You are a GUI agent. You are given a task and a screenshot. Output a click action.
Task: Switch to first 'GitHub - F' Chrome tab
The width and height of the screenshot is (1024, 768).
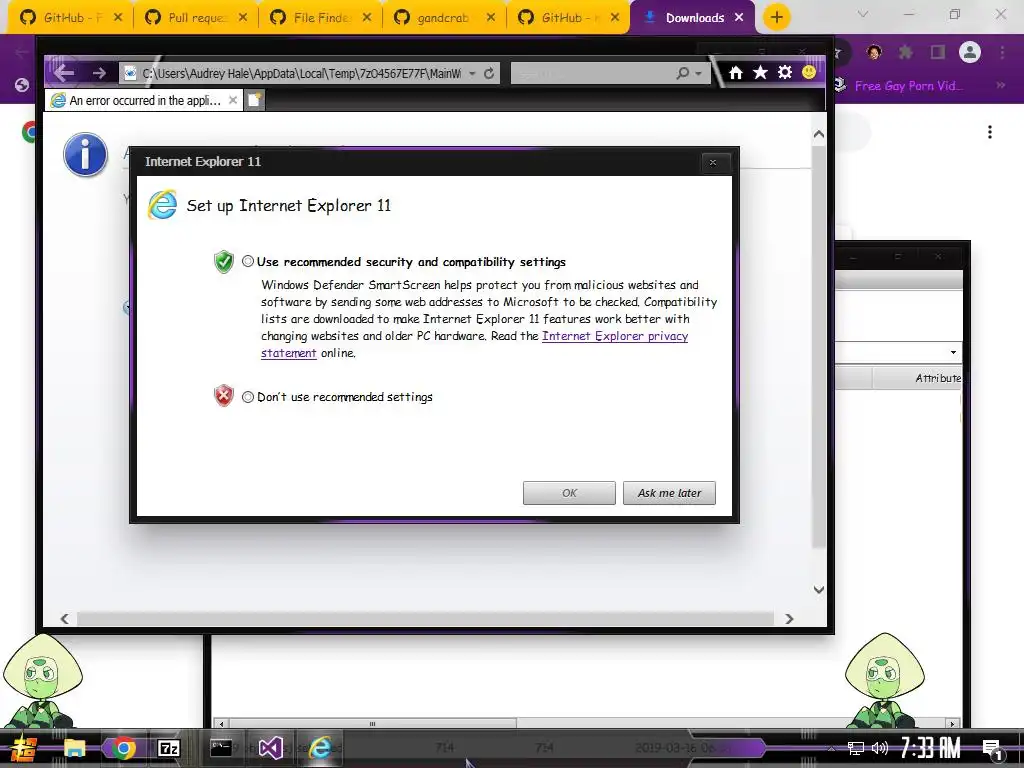click(71, 18)
